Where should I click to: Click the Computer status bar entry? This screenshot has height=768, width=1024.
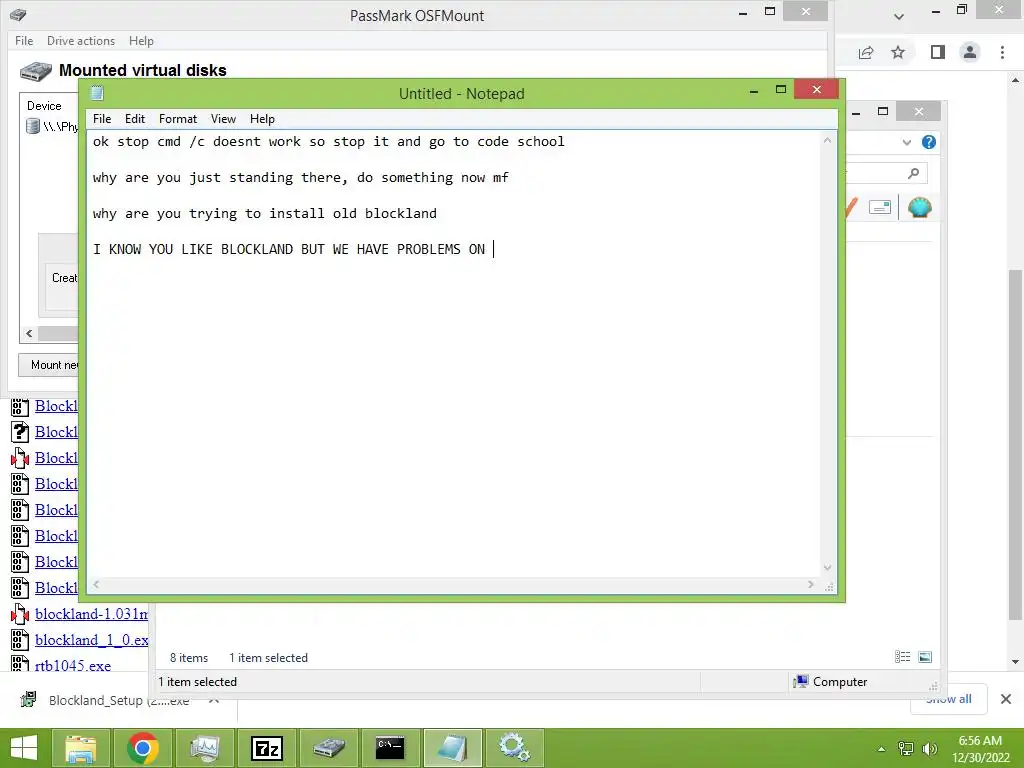(831, 682)
